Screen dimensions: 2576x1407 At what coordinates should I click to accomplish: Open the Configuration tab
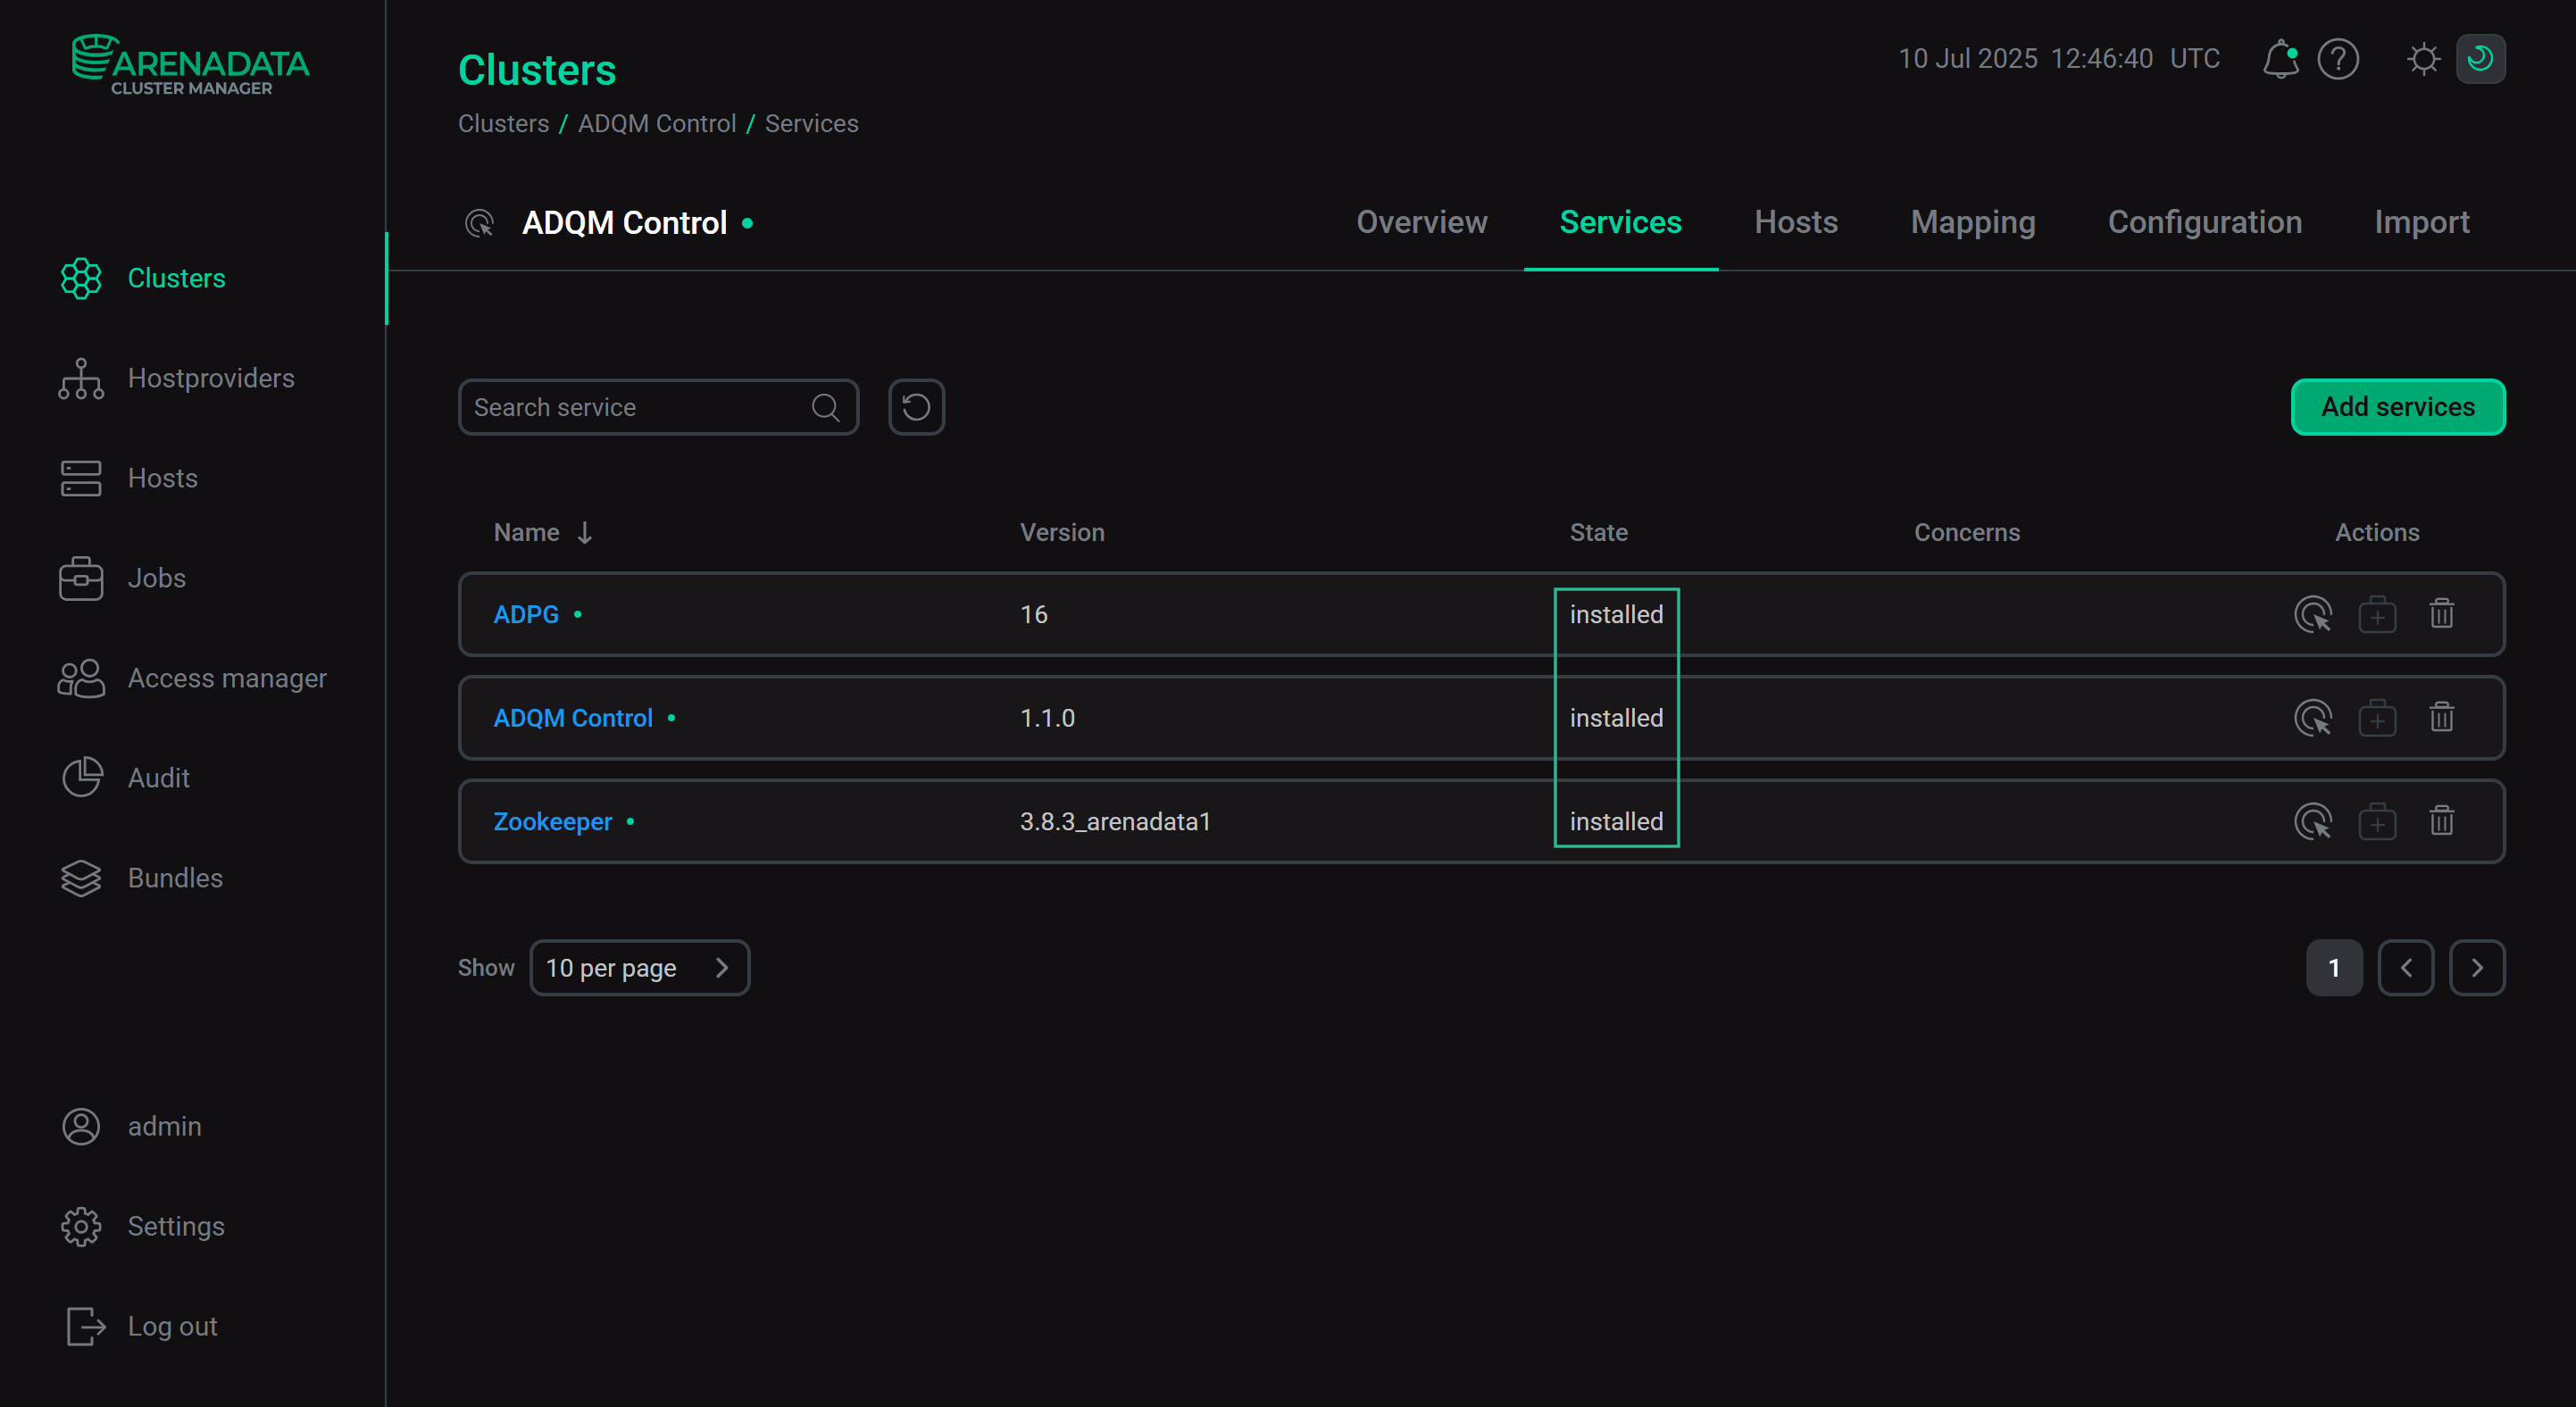(2204, 222)
